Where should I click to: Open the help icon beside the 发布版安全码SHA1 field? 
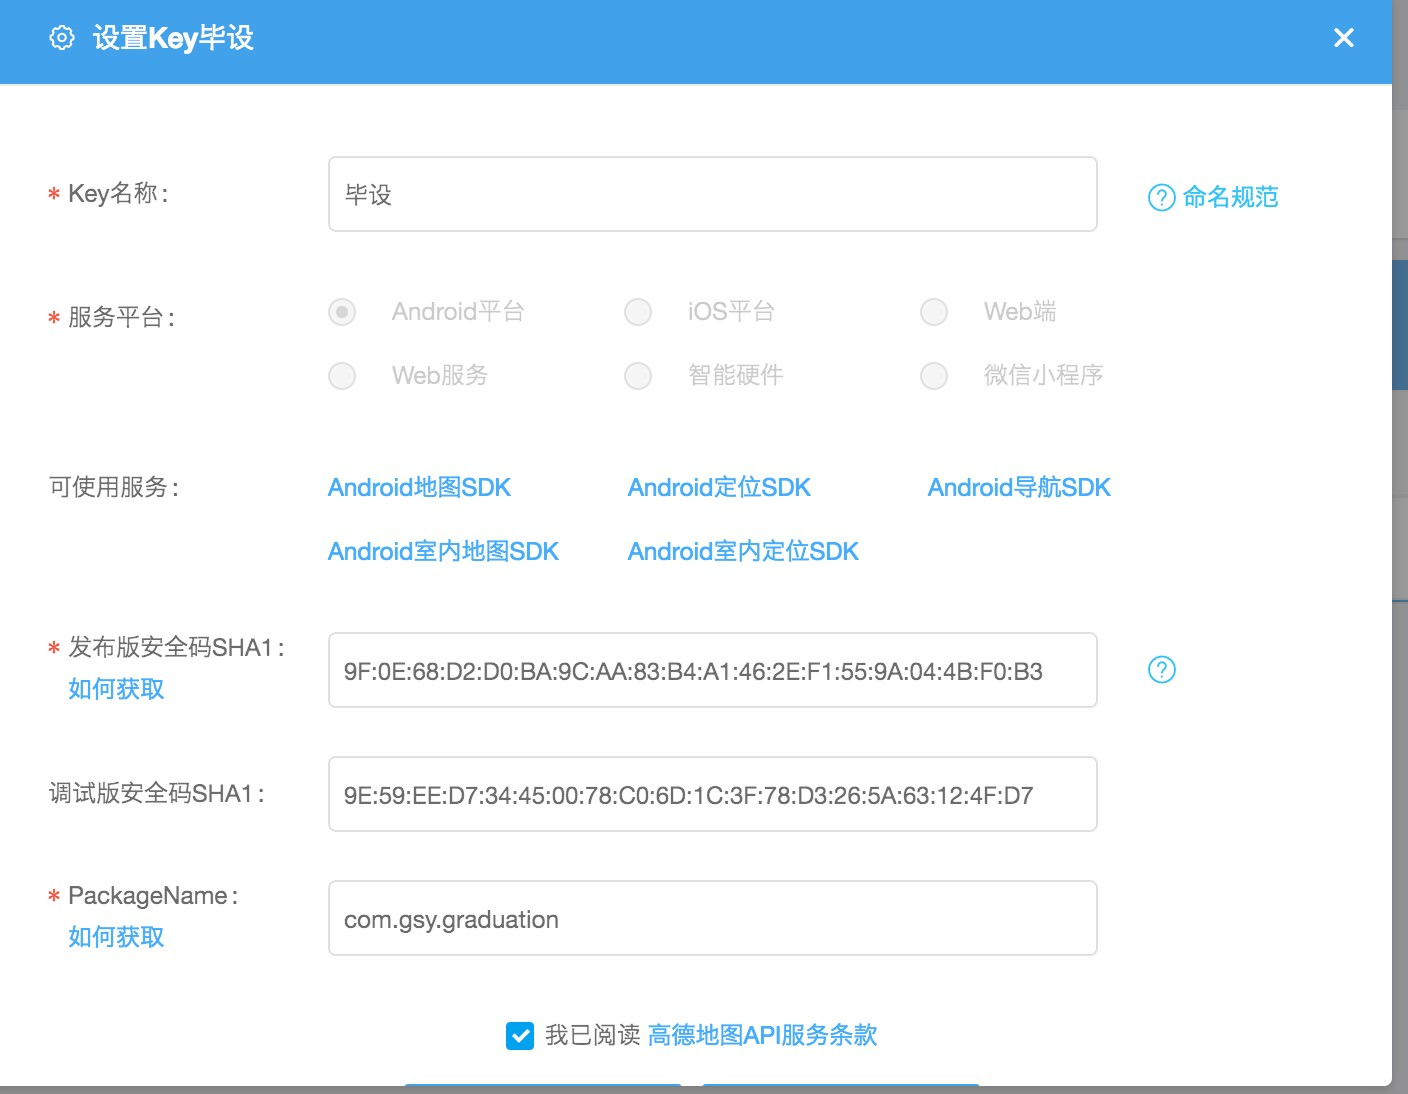(x=1161, y=670)
